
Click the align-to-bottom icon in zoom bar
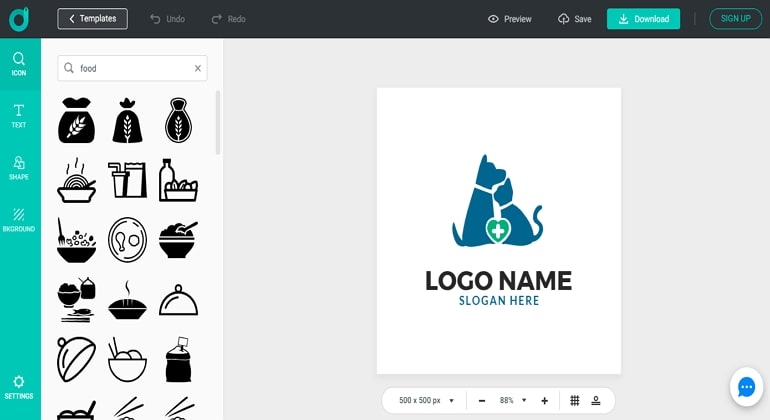pos(596,401)
